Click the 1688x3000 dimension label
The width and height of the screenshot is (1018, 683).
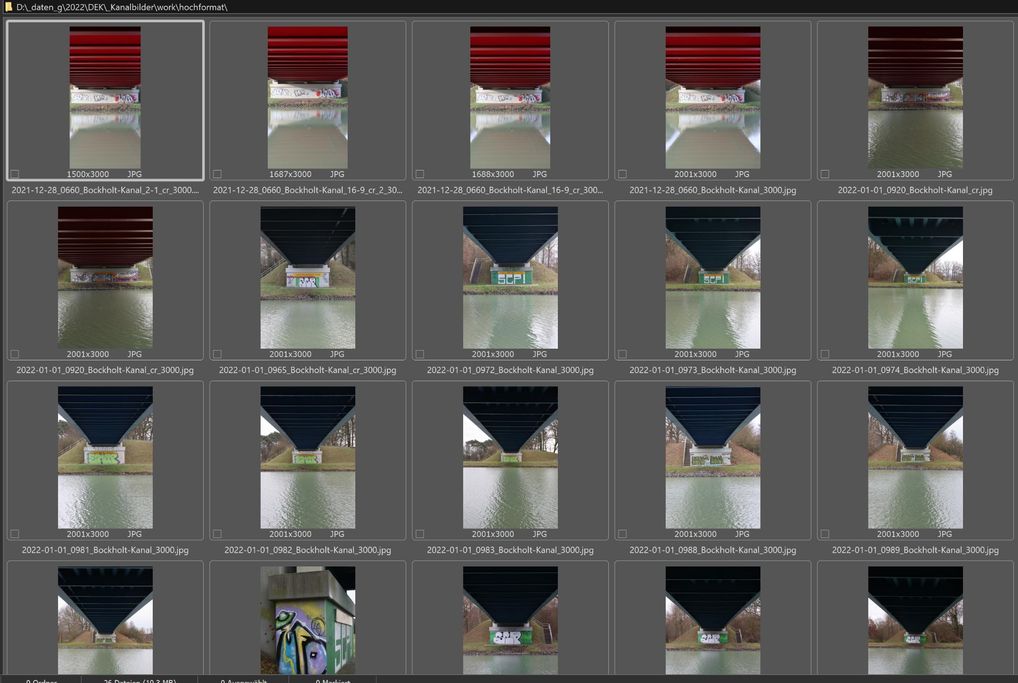[493, 174]
